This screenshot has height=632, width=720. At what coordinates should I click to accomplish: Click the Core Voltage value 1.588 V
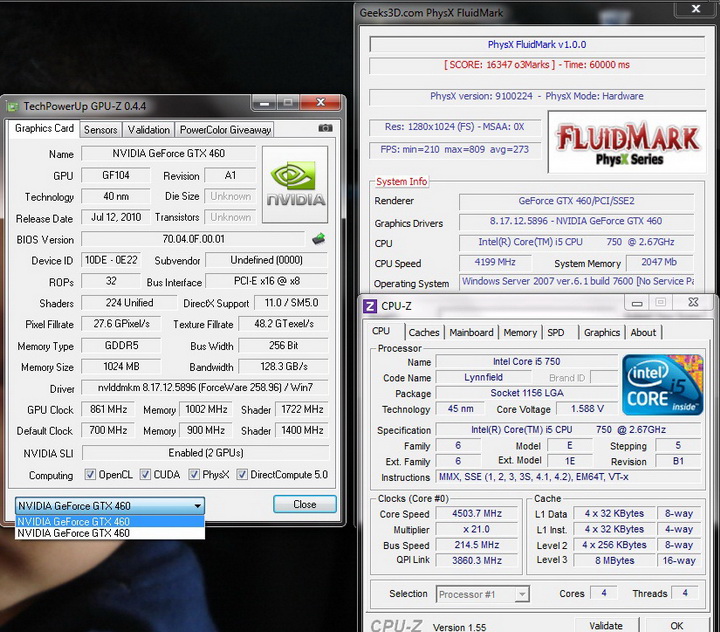[x=587, y=409]
